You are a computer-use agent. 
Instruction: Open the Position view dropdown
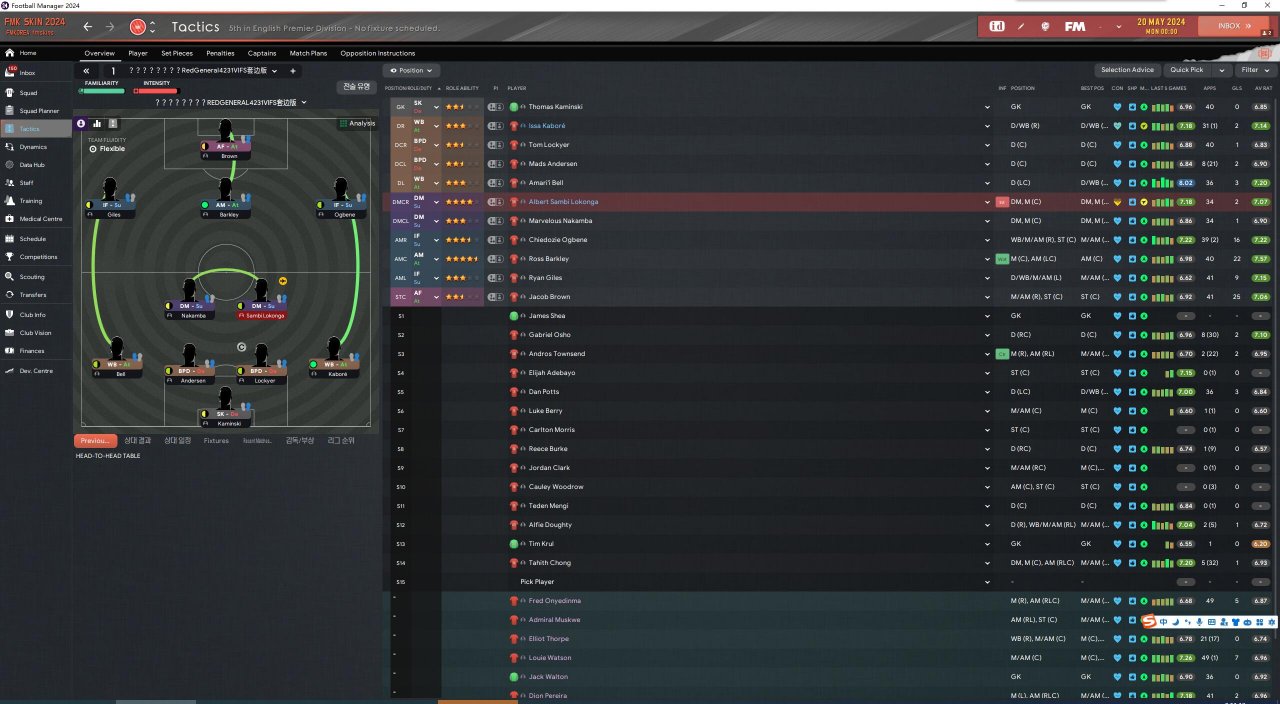[411, 71]
